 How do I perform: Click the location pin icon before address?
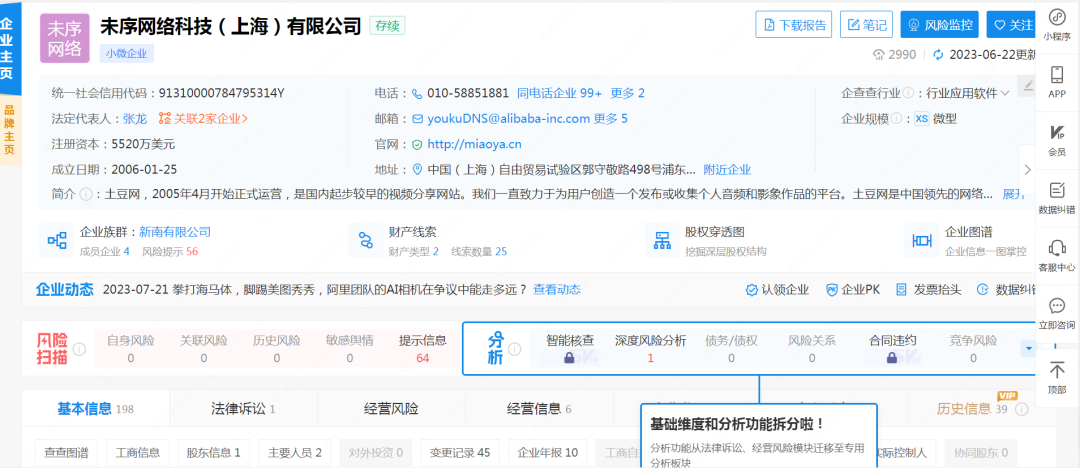[x=417, y=170]
